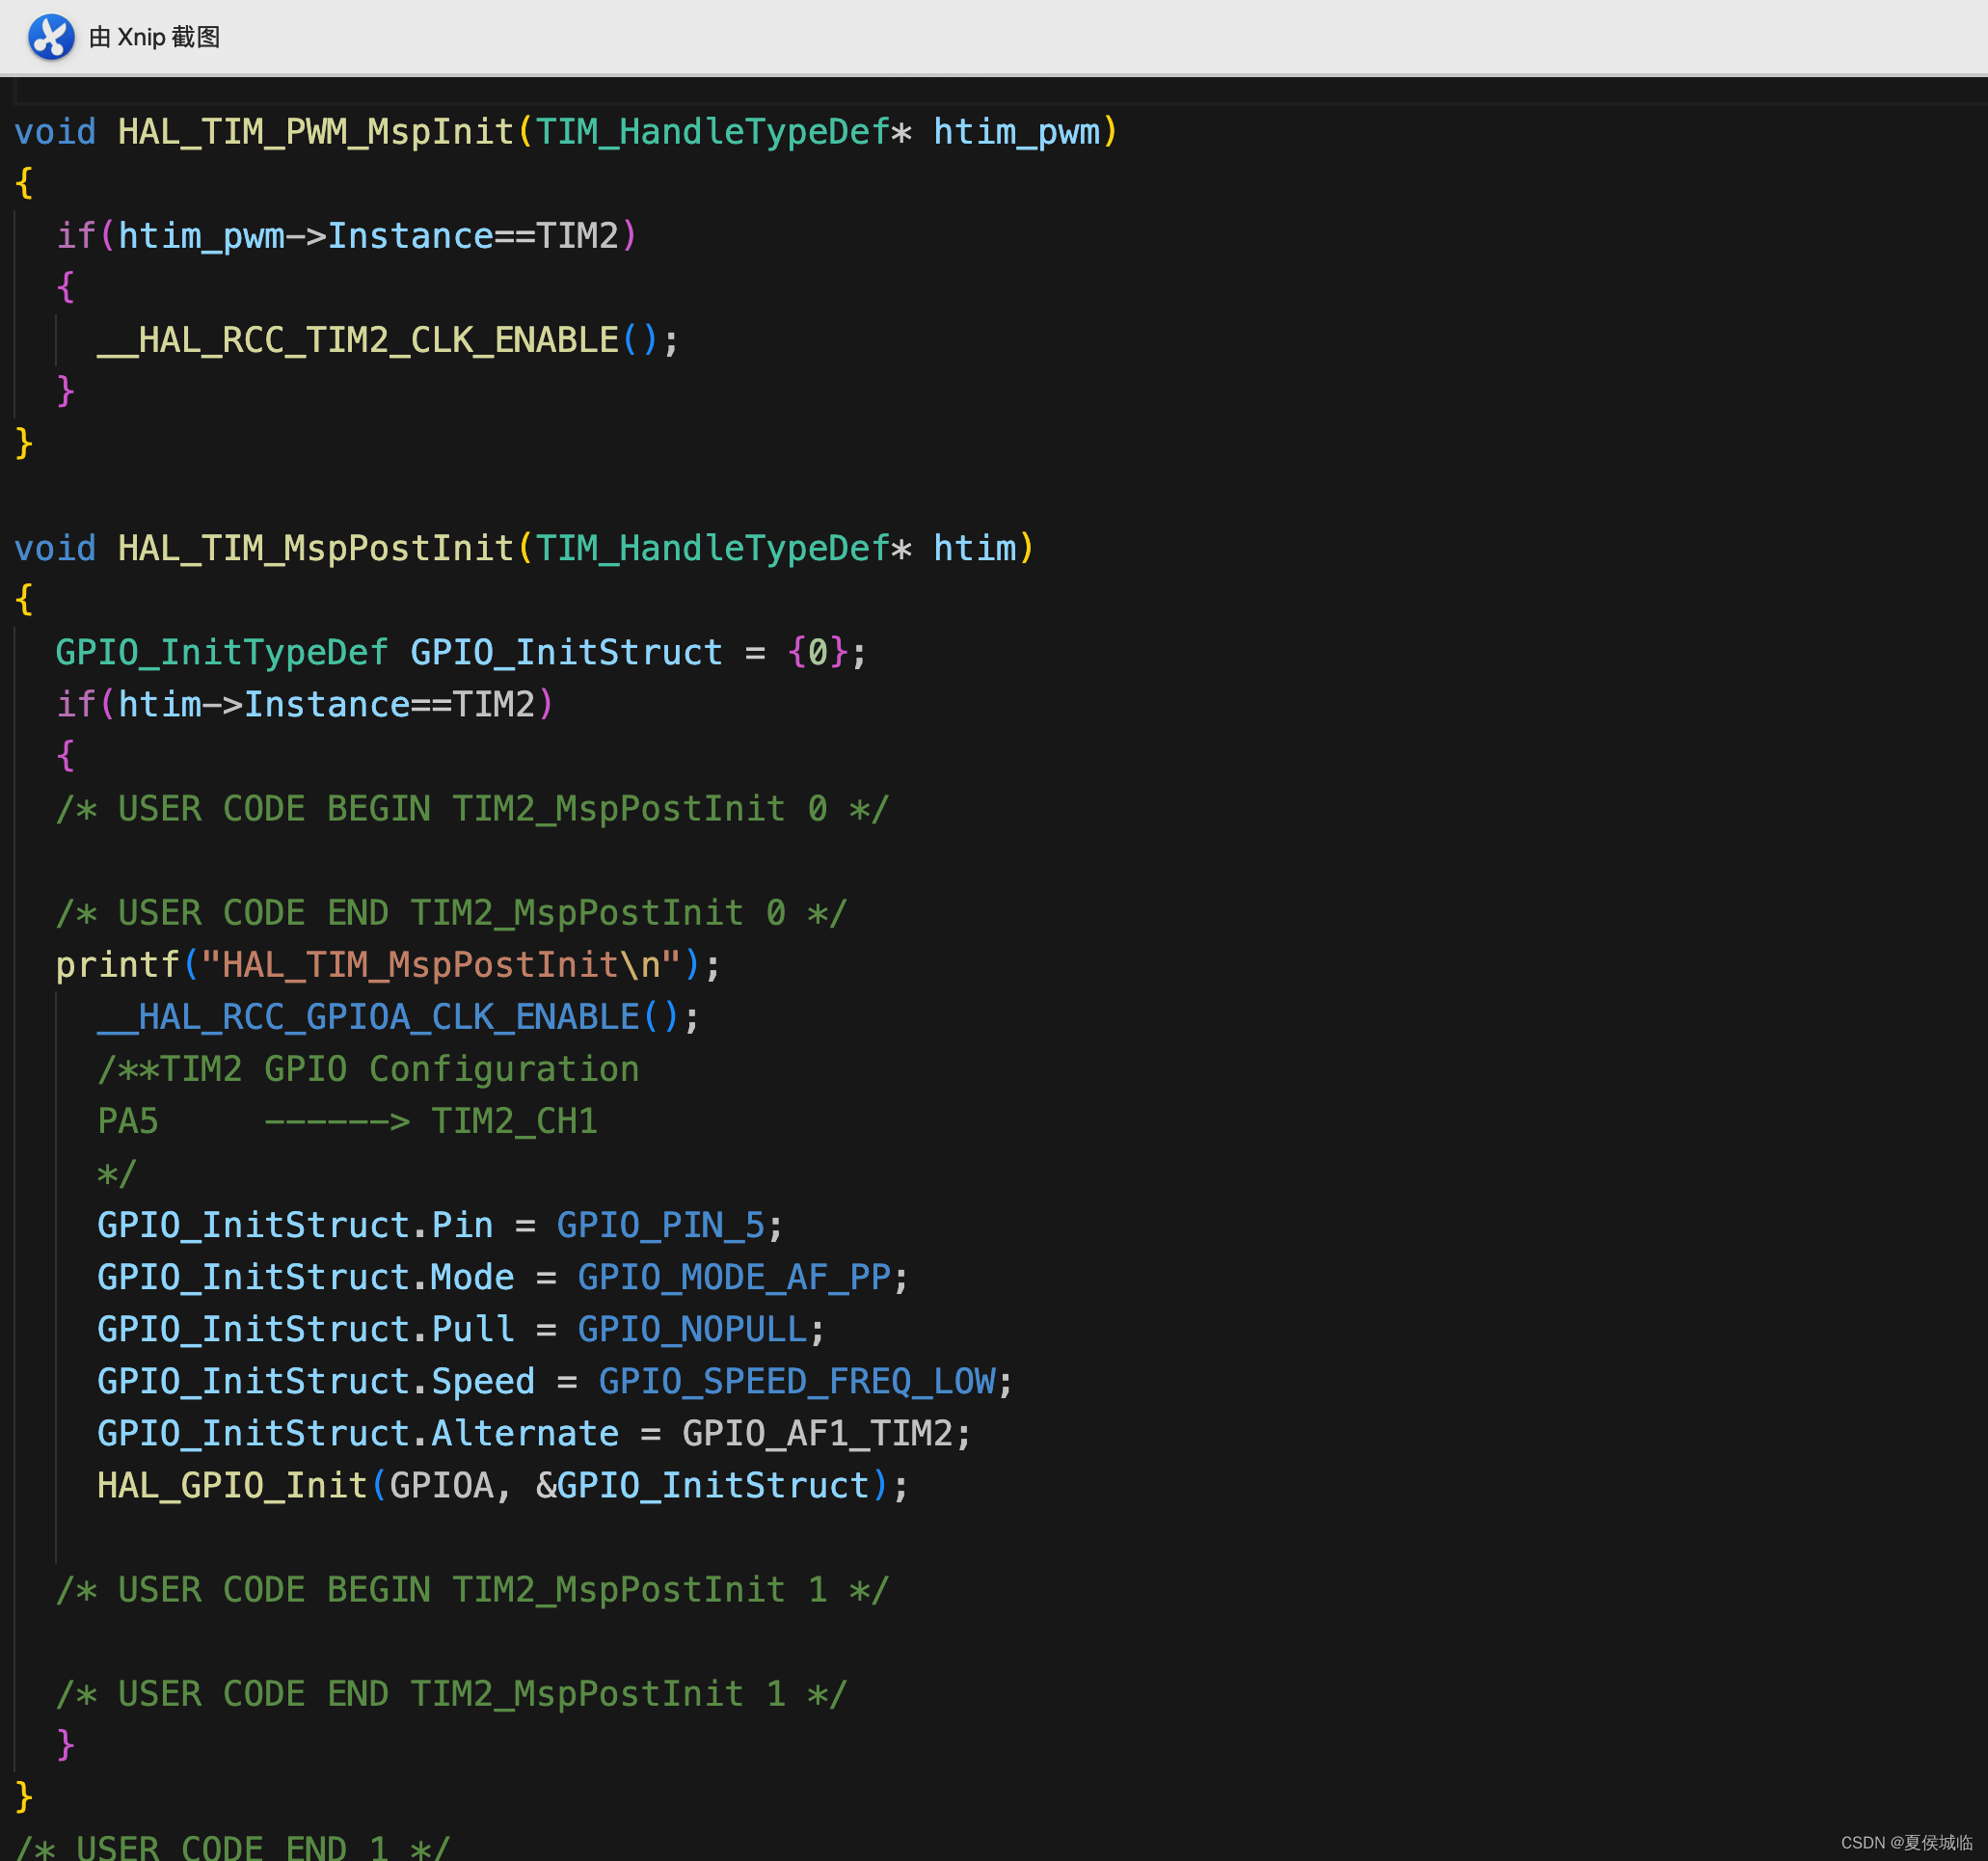Viewport: 1988px width, 1861px height.
Task: Click 'if(htim_pwm->Instance==TIM2)' line
Action: pos(346,236)
